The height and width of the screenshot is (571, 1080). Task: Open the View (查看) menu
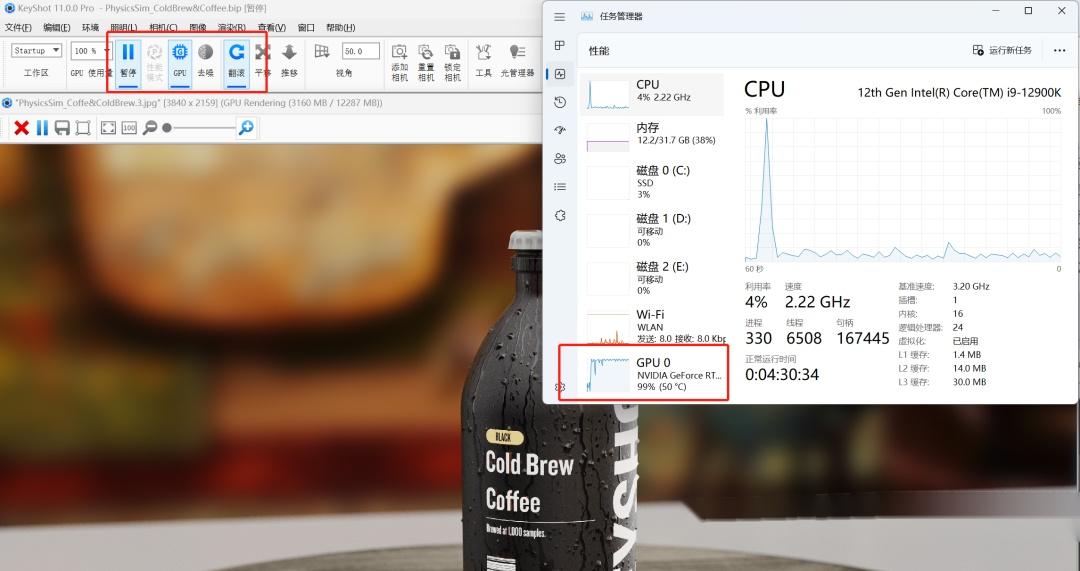pyautogui.click(x=271, y=28)
